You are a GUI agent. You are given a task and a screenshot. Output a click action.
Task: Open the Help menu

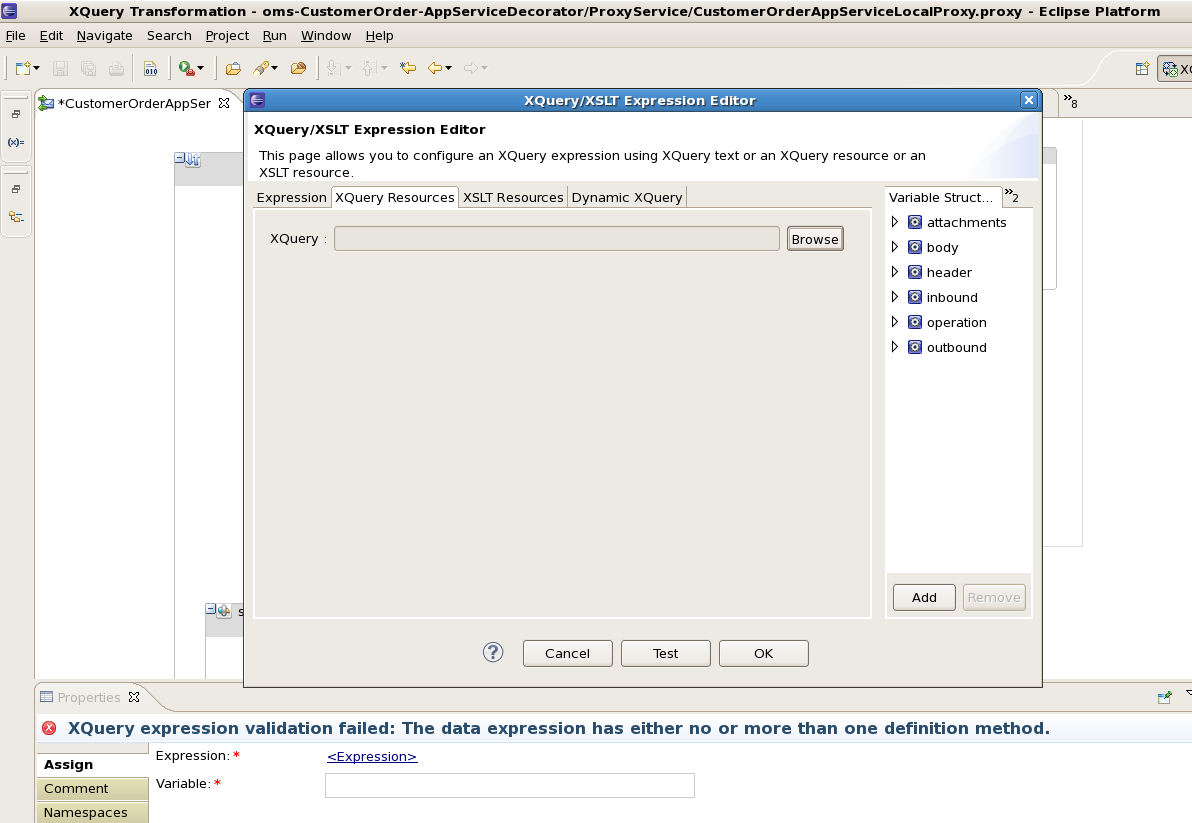click(x=379, y=36)
